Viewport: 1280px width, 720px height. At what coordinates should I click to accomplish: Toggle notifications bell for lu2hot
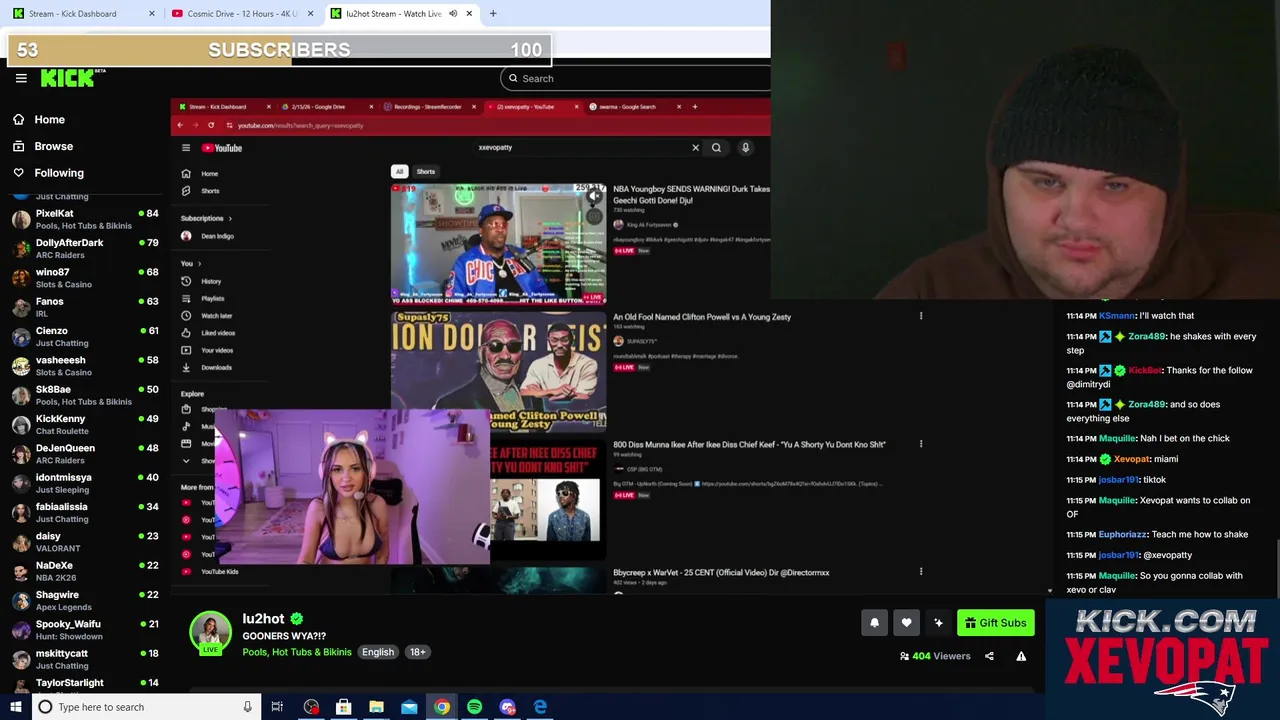point(874,623)
